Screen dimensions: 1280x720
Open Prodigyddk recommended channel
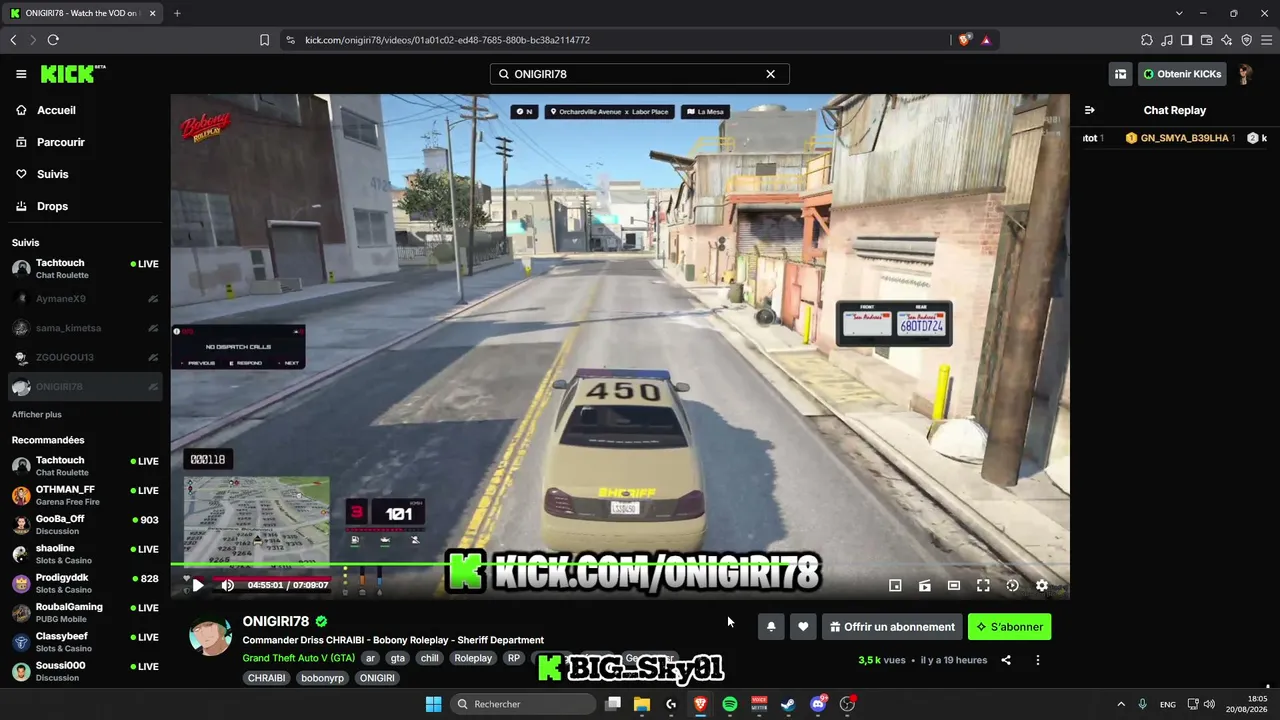85,583
